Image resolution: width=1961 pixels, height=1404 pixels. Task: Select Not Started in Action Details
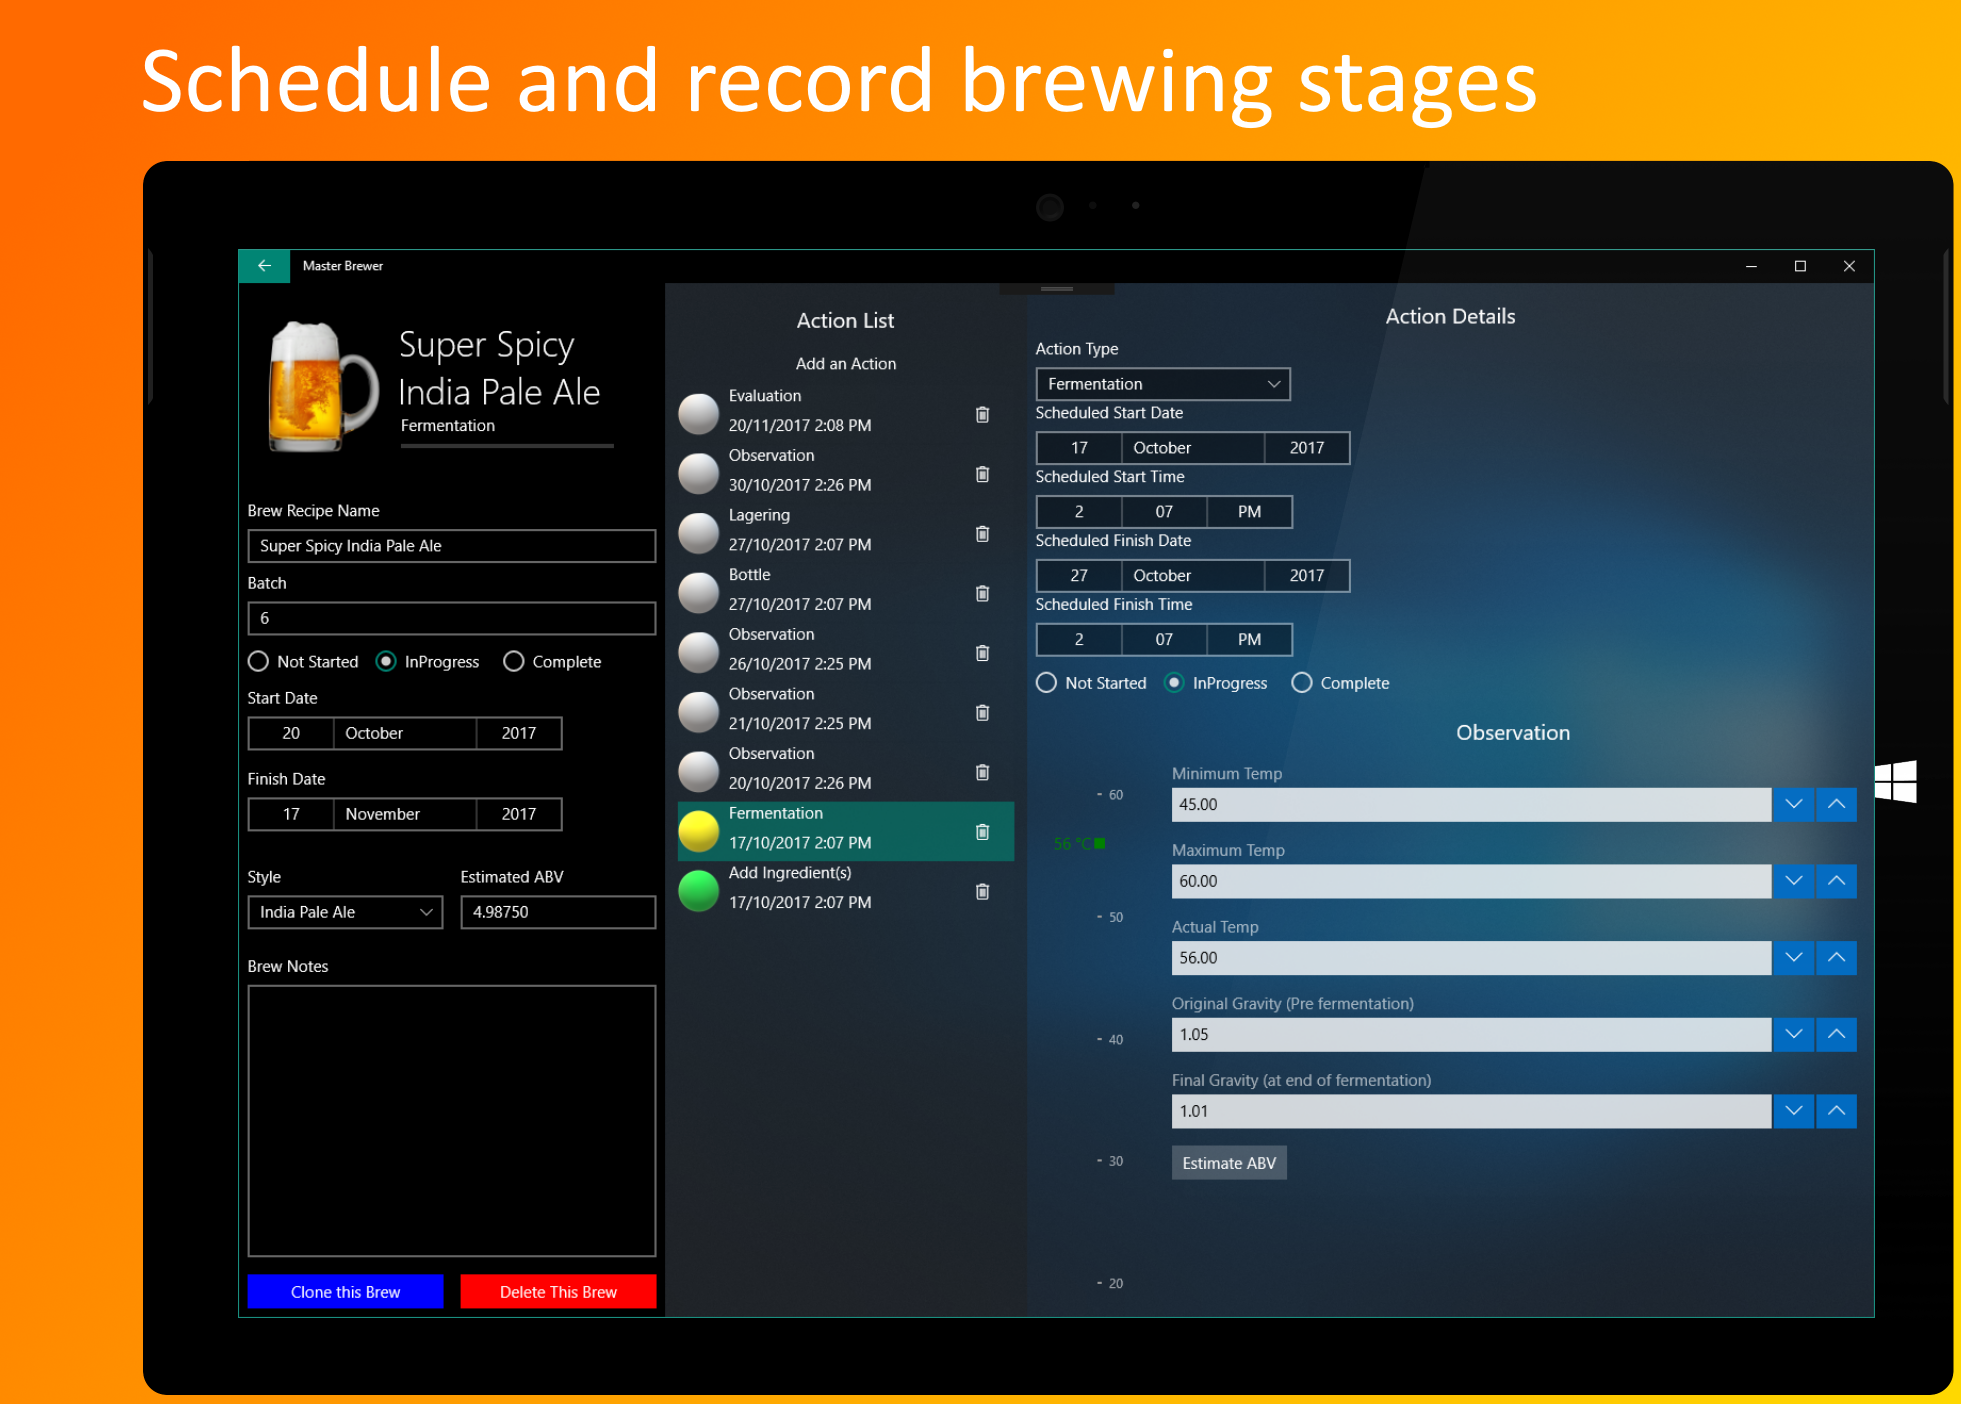point(1046,682)
